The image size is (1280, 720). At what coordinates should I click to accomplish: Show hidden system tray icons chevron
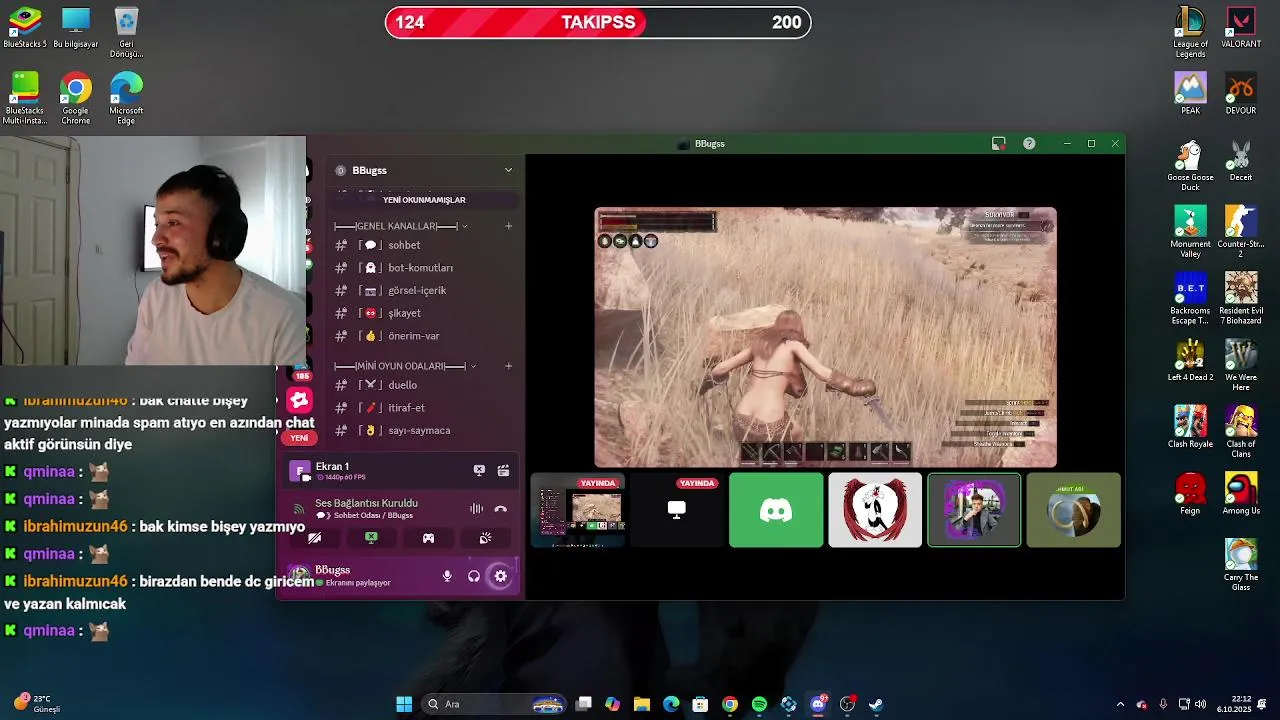1120,704
